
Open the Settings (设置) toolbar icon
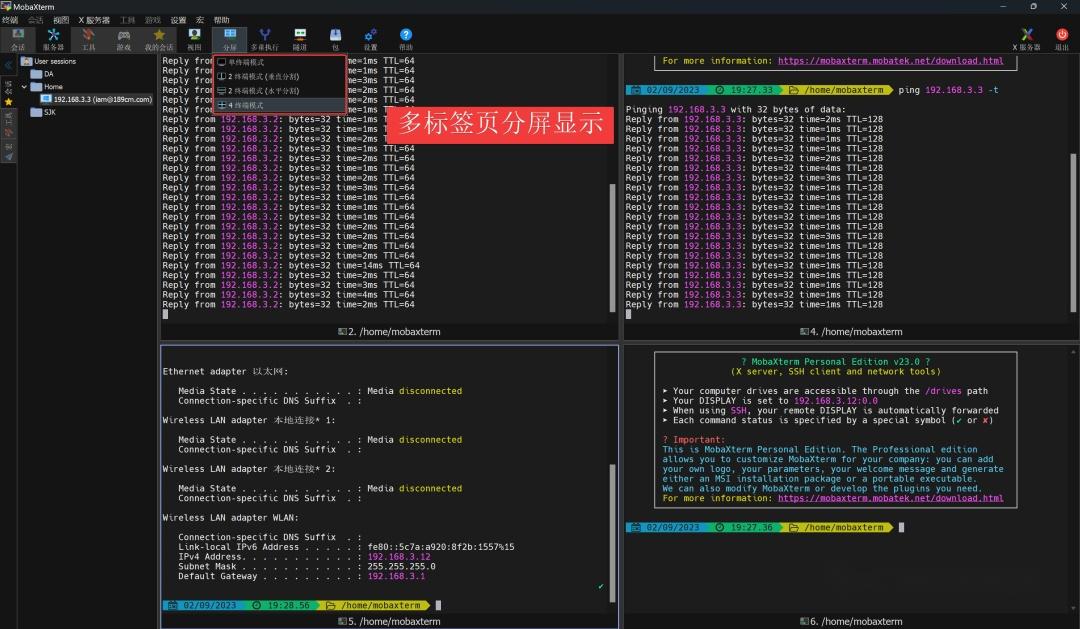370,38
